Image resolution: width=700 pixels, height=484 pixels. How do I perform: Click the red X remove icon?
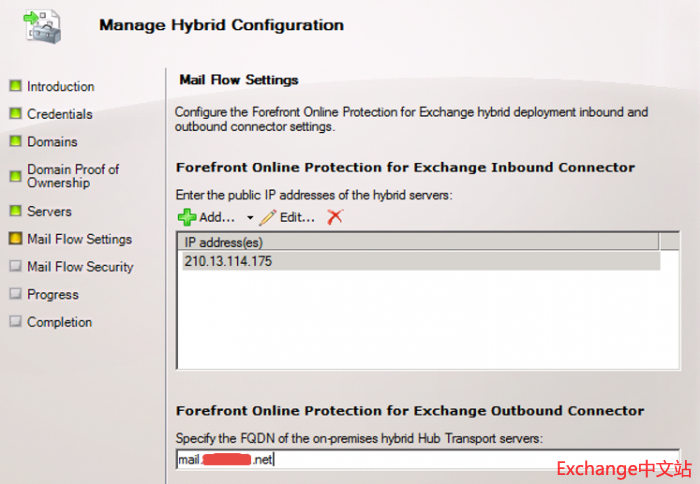click(x=335, y=217)
